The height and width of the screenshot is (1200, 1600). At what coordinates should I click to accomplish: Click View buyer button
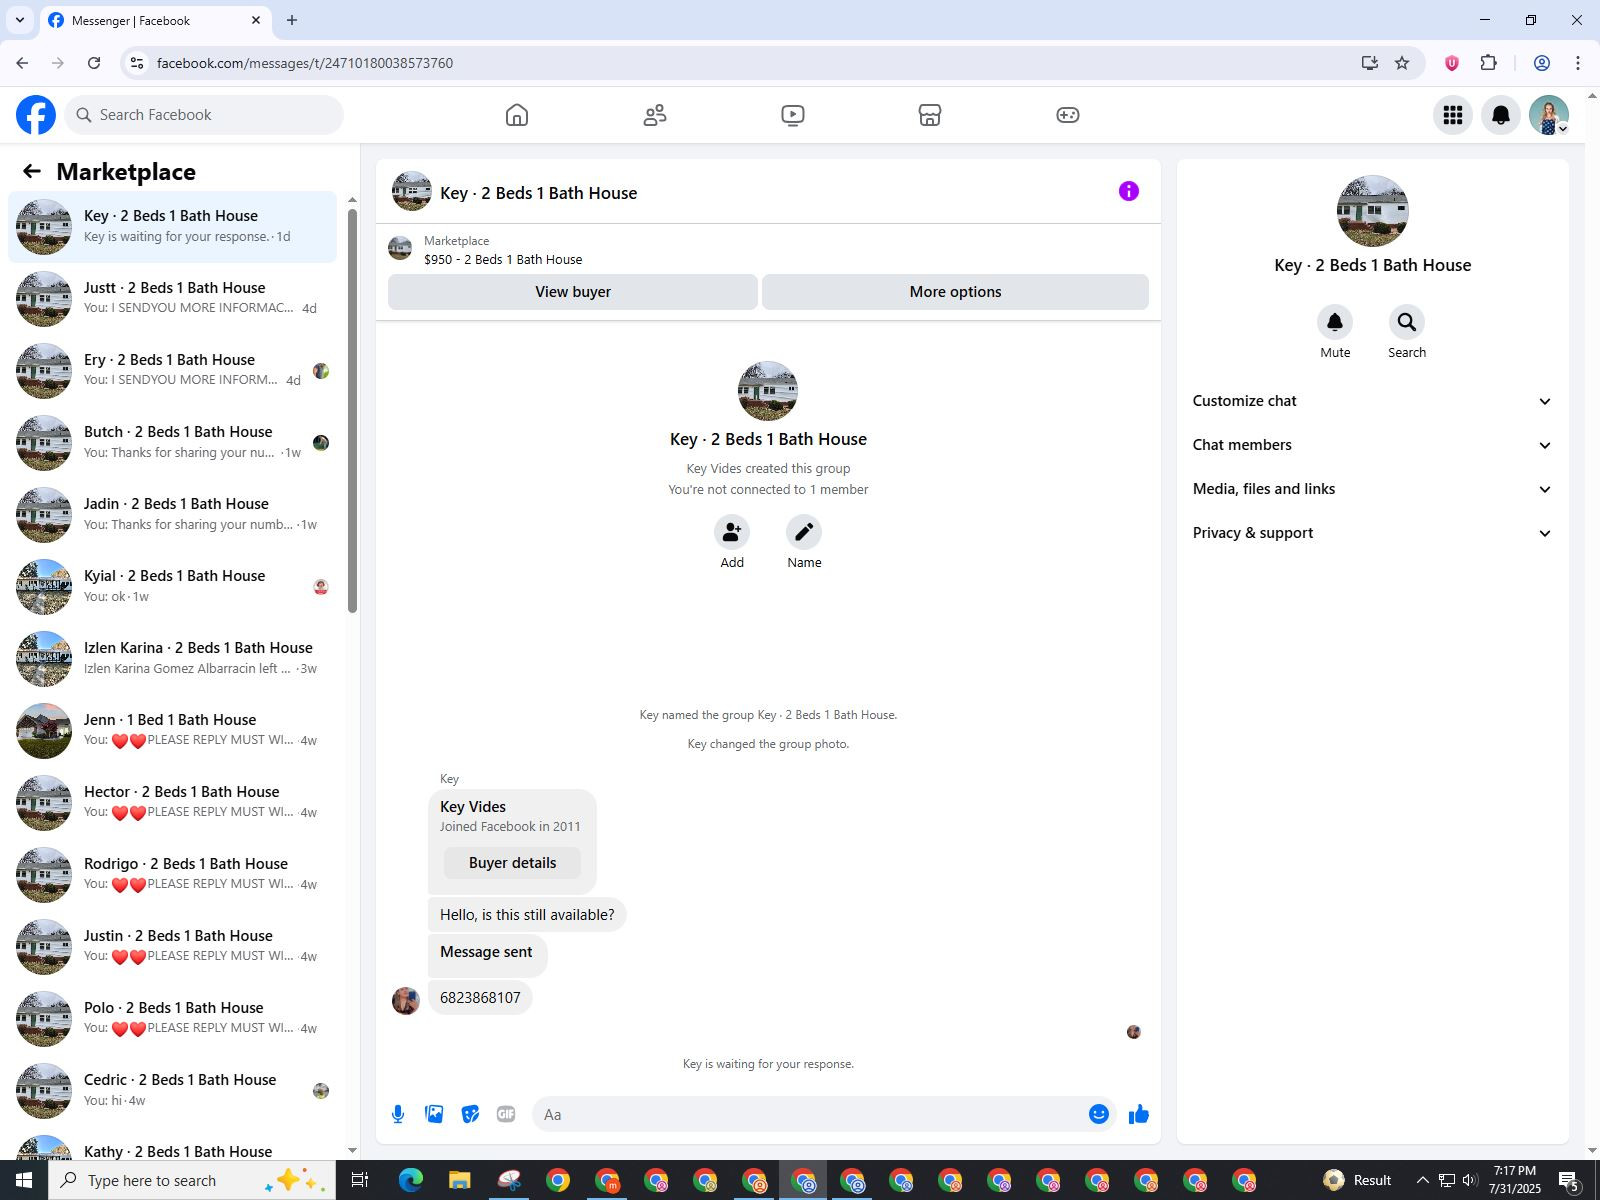coord(573,292)
